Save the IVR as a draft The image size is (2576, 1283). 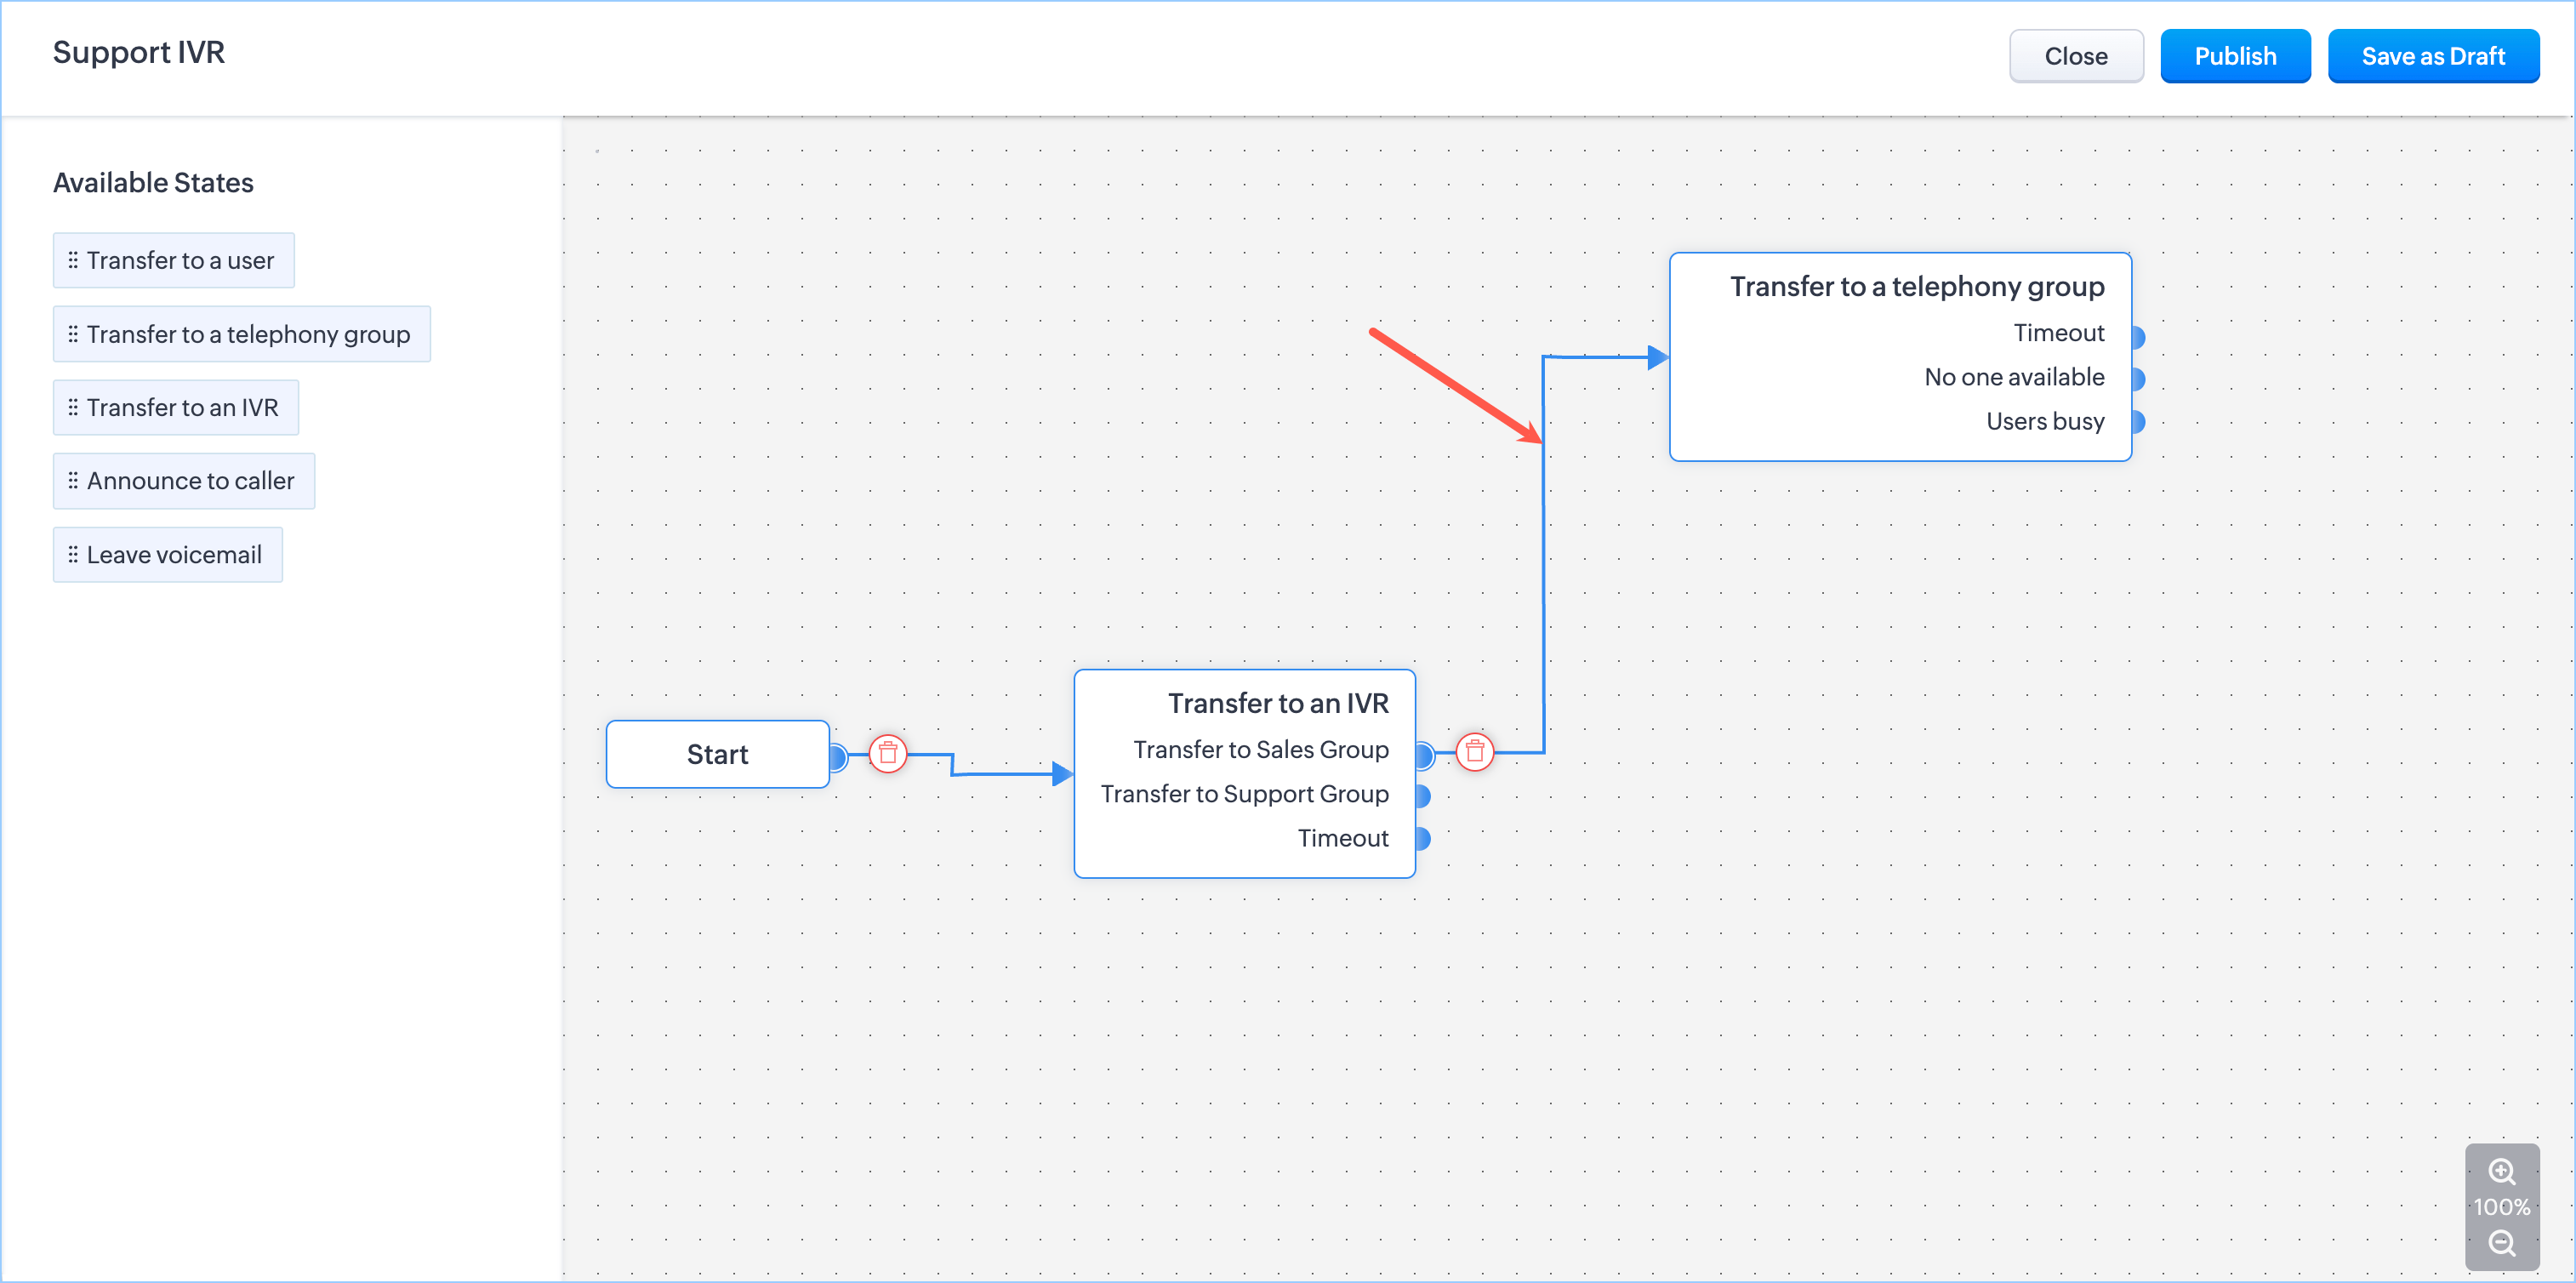2432,56
